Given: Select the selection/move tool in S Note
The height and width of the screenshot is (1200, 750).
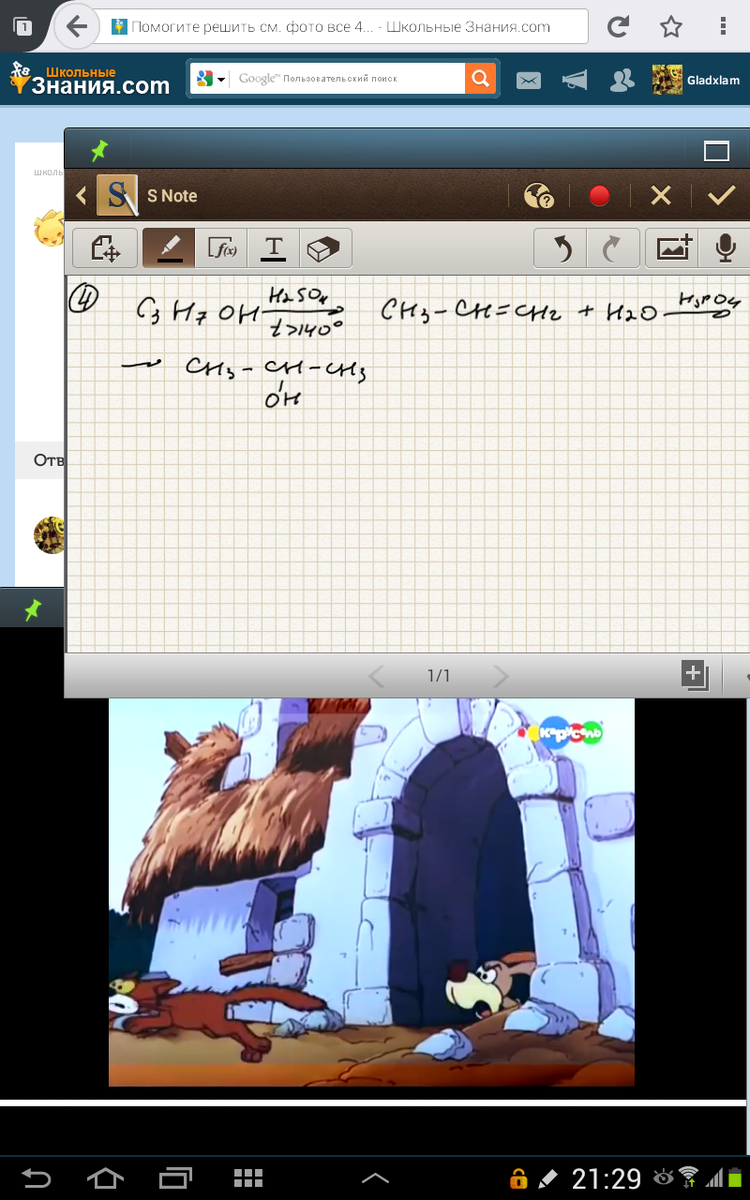Looking at the screenshot, I should (105, 248).
